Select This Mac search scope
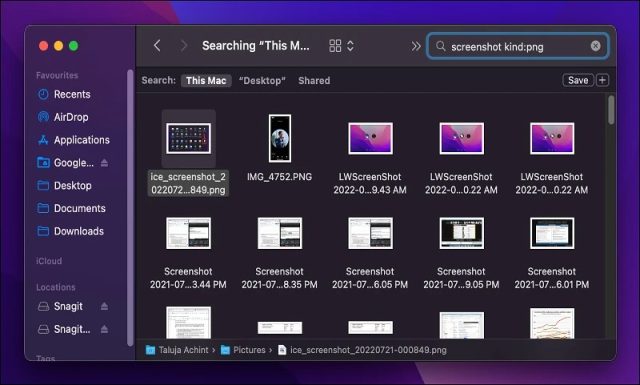Image resolution: width=640 pixels, height=385 pixels. [x=206, y=81]
